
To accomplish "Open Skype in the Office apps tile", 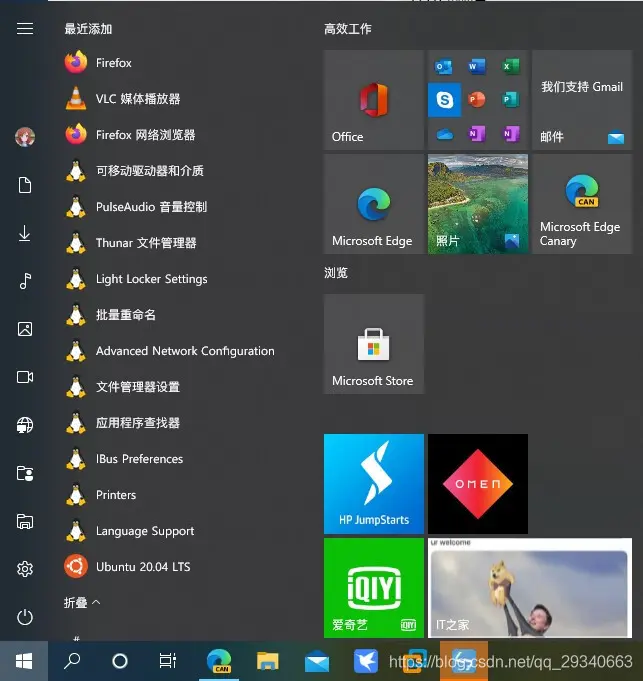I will click(444, 100).
